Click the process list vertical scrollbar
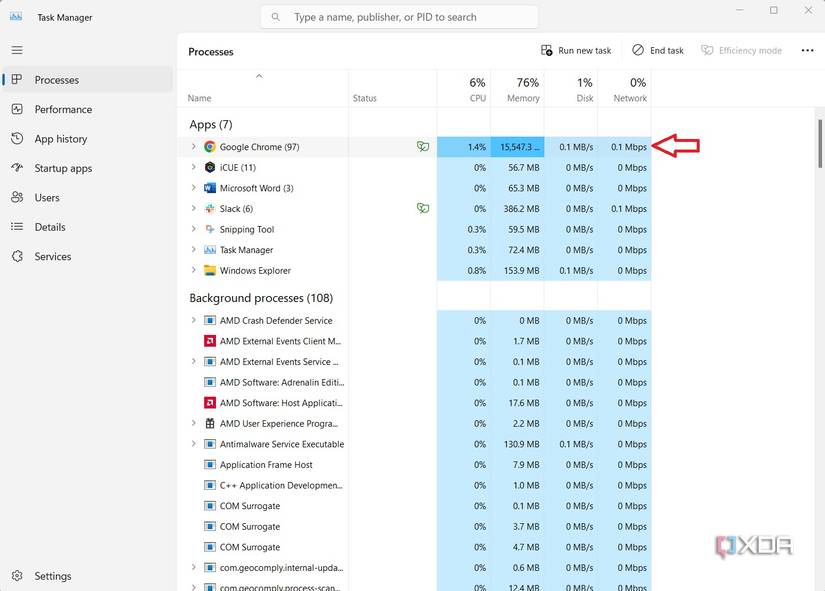Screen dimensions: 825x591 tap(820, 144)
